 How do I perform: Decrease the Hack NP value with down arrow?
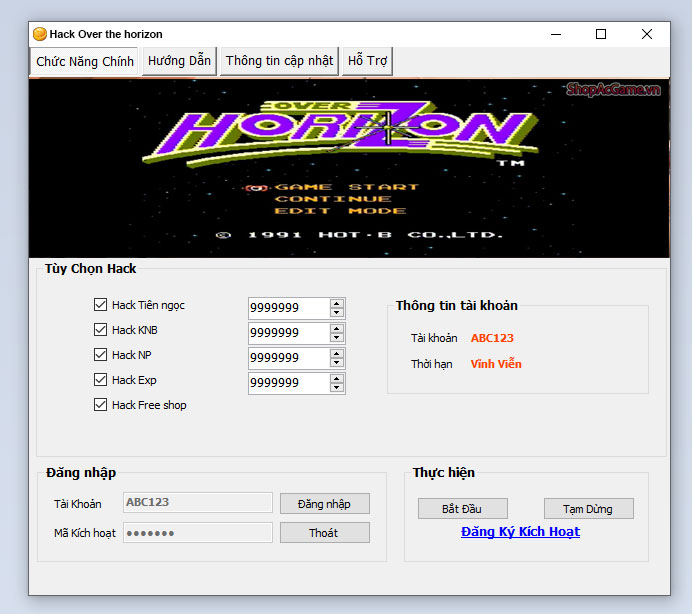click(337, 363)
